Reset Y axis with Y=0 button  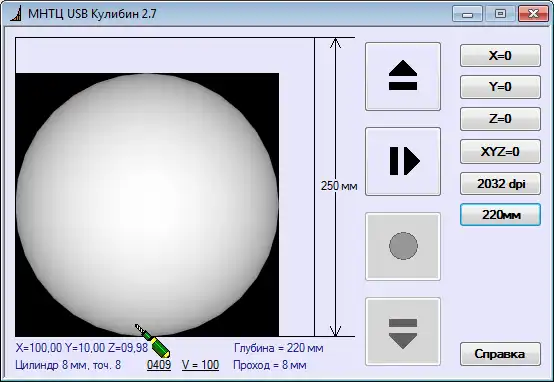500,87
